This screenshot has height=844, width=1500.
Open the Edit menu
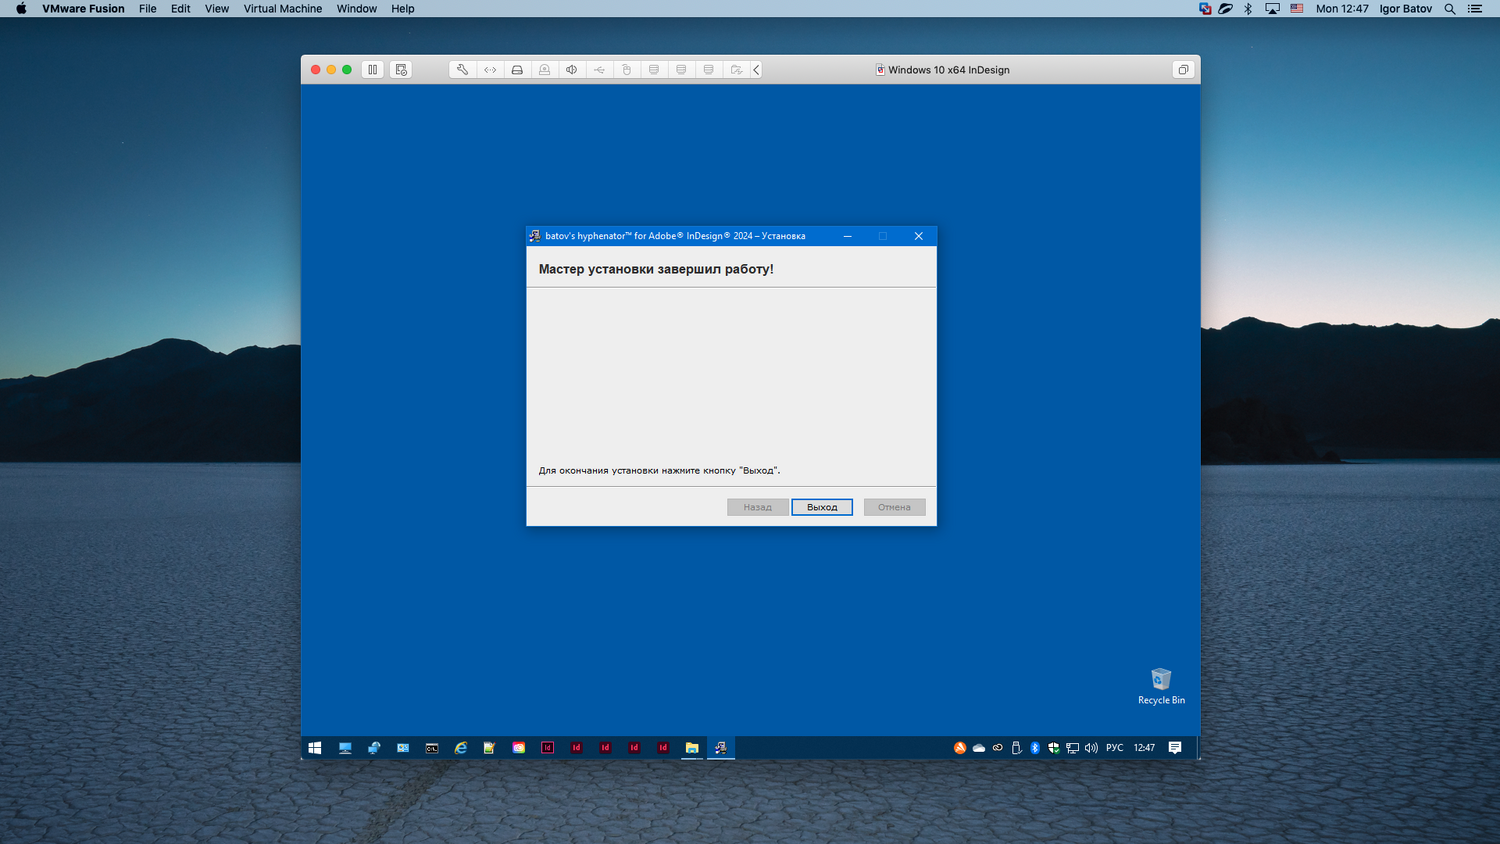pos(181,9)
